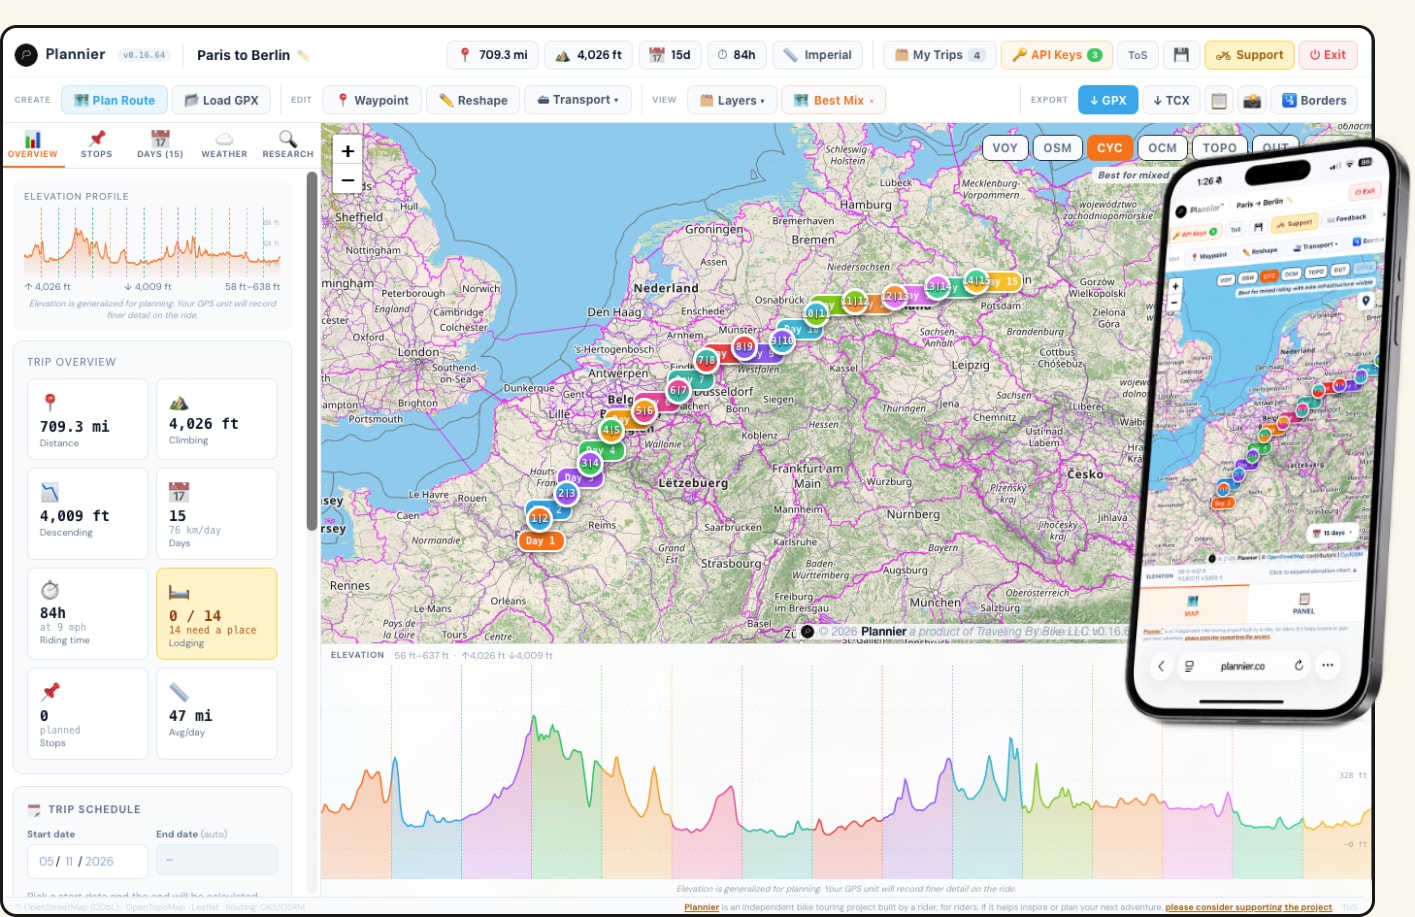Click the 84h riding time stat
The height and width of the screenshot is (917, 1415).
tap(737, 55)
